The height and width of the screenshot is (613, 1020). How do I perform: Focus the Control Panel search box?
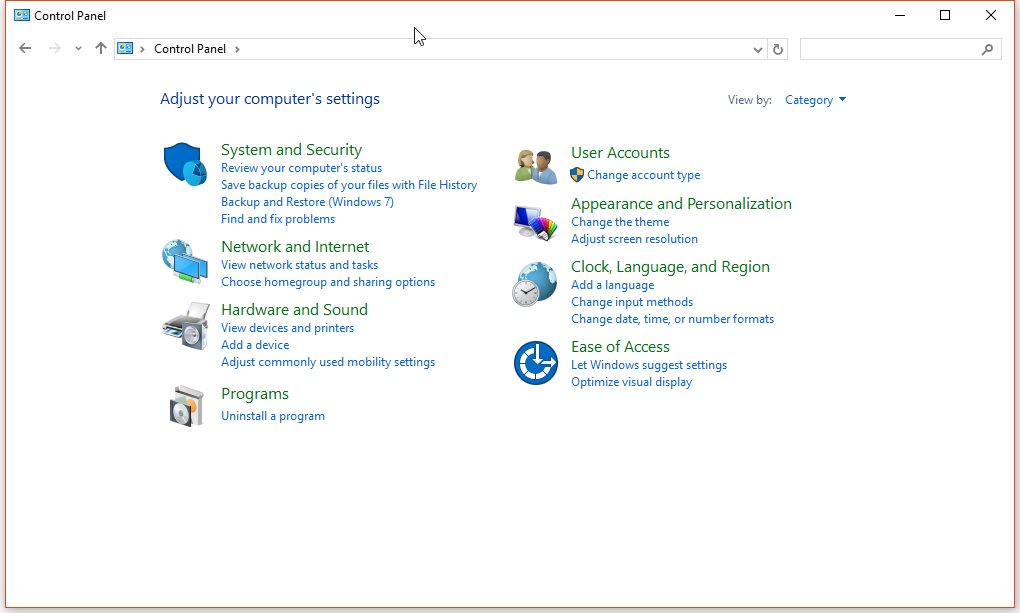(x=890, y=49)
